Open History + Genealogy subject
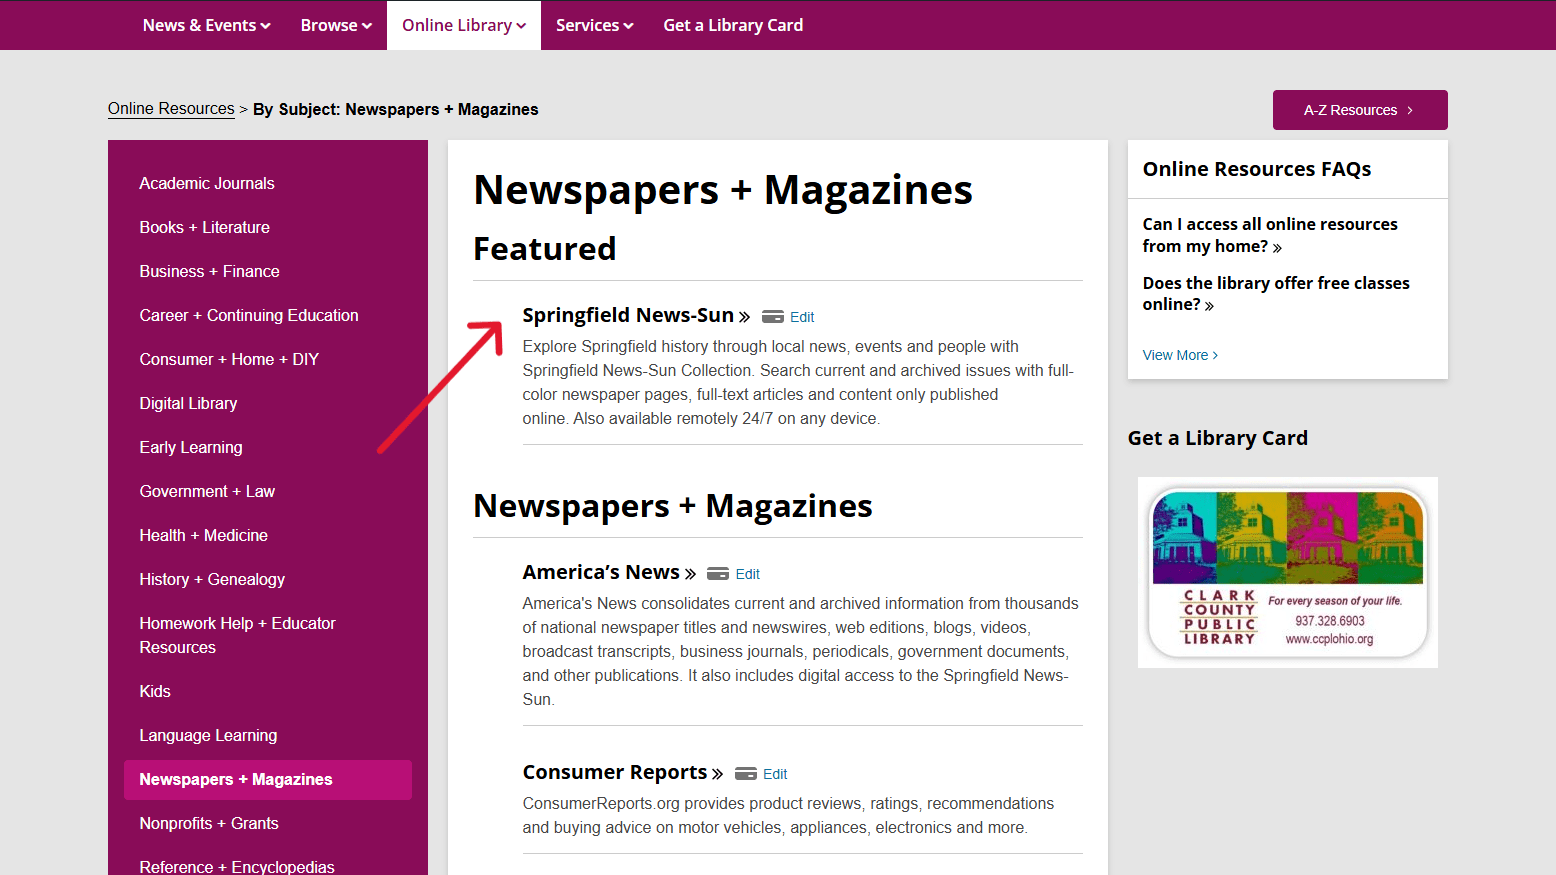The width and height of the screenshot is (1556, 875). tap(212, 579)
